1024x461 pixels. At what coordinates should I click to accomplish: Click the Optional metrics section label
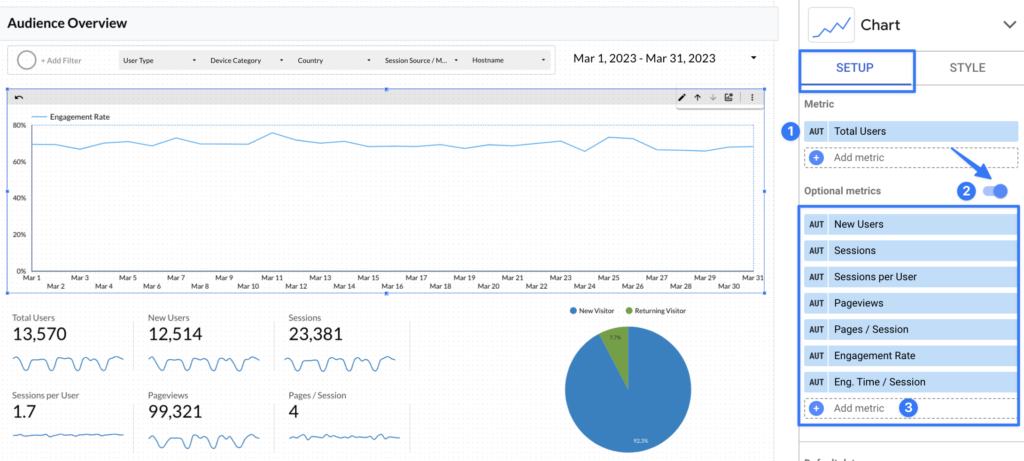point(842,191)
